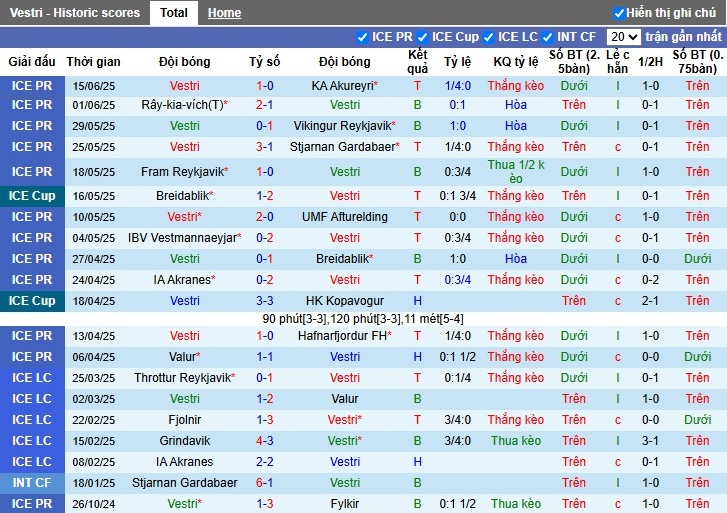
Task: Toggle the 'Hiển thị ghi chú' checkbox
Action: point(619,13)
